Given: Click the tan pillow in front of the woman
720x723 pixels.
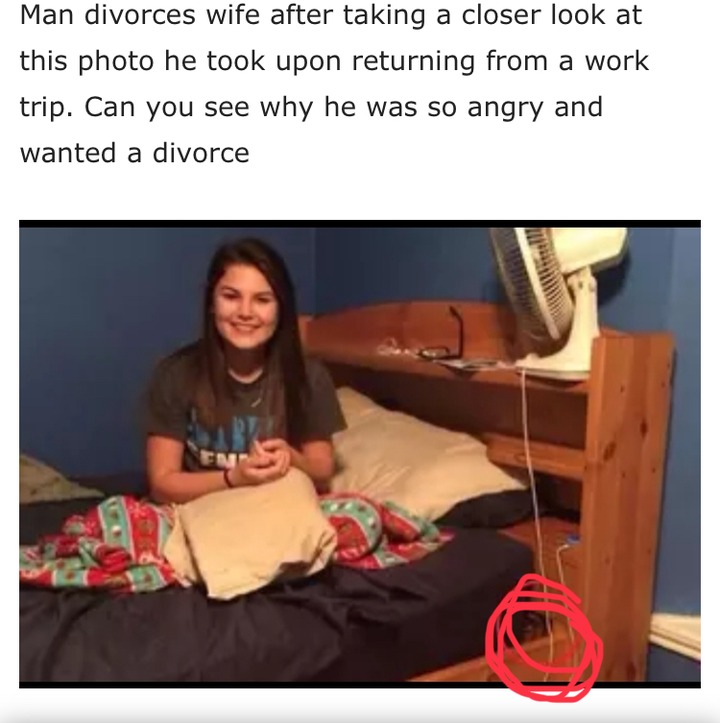Looking at the screenshot, I should [249, 535].
